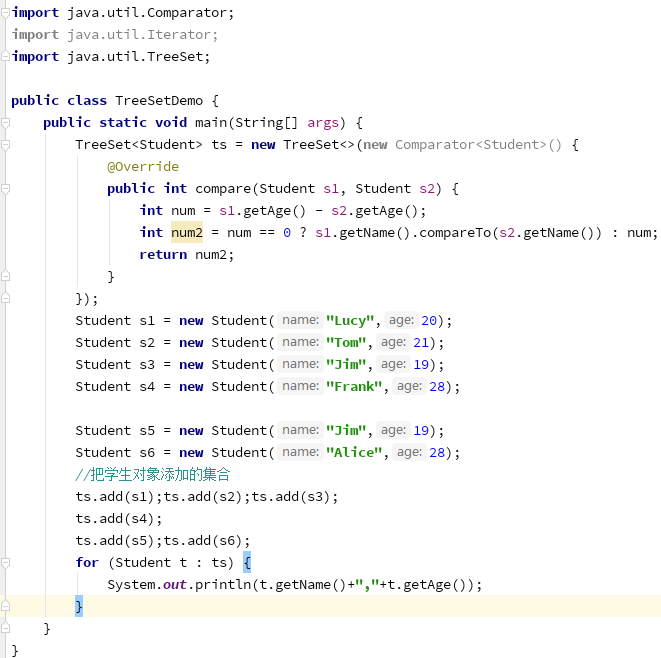Image resolution: width=661 pixels, height=658 pixels.
Task: Click the fold end marker at the TreeSet import line
Action: [5, 57]
